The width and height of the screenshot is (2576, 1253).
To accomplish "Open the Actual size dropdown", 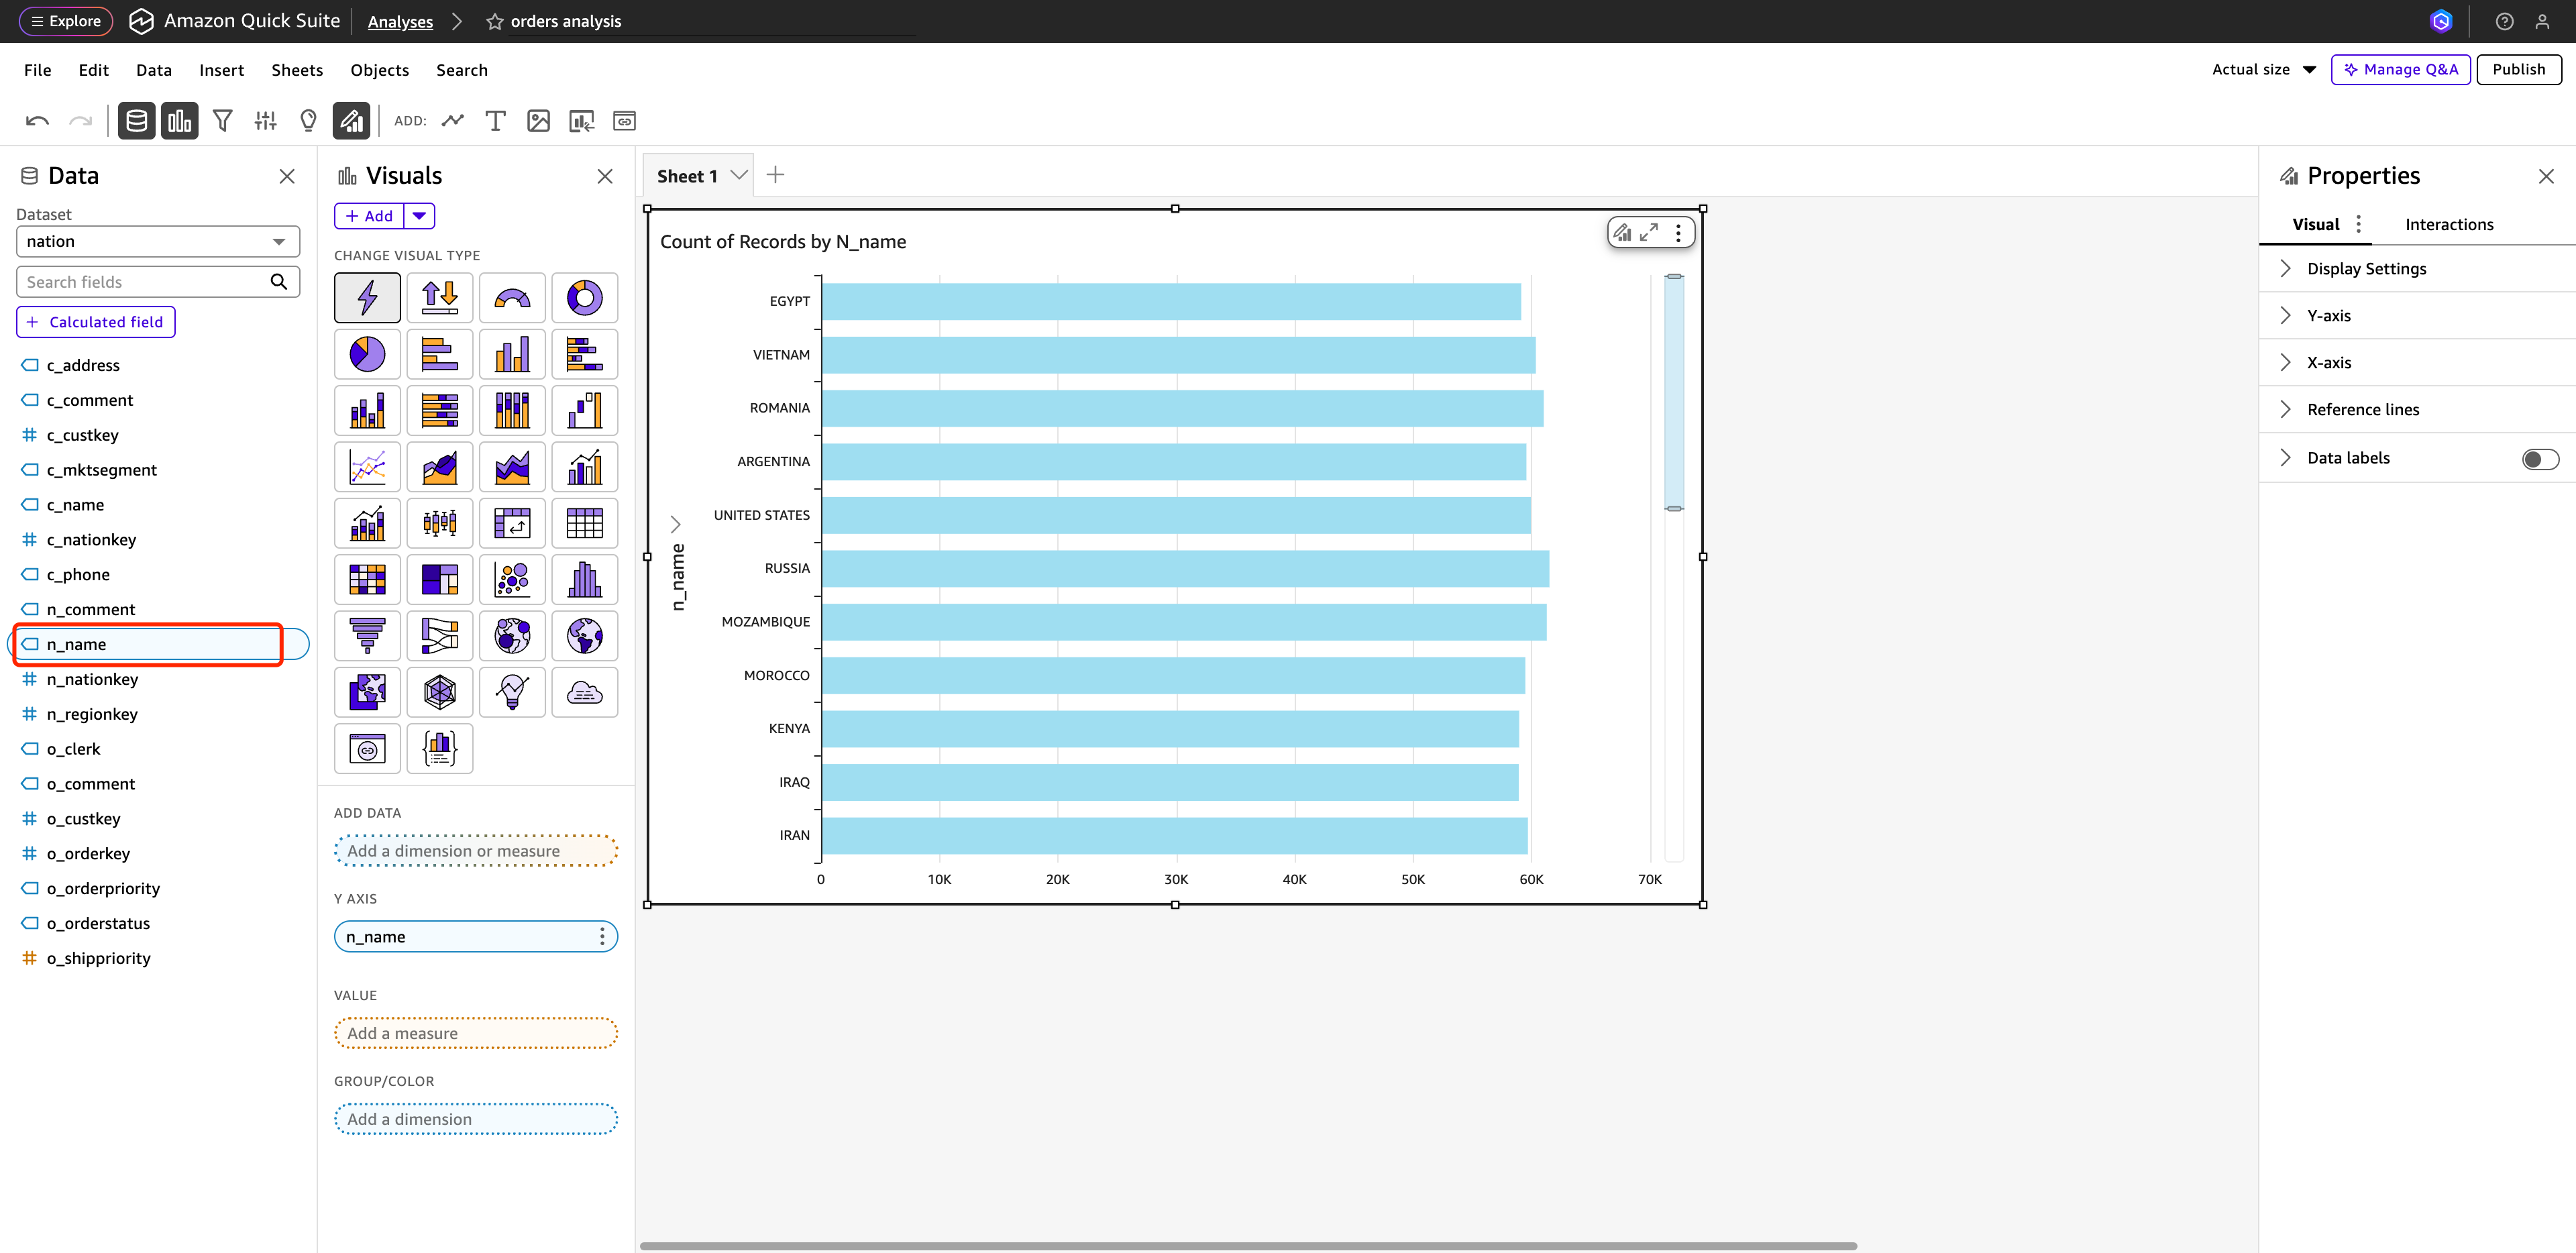I will click(2264, 70).
